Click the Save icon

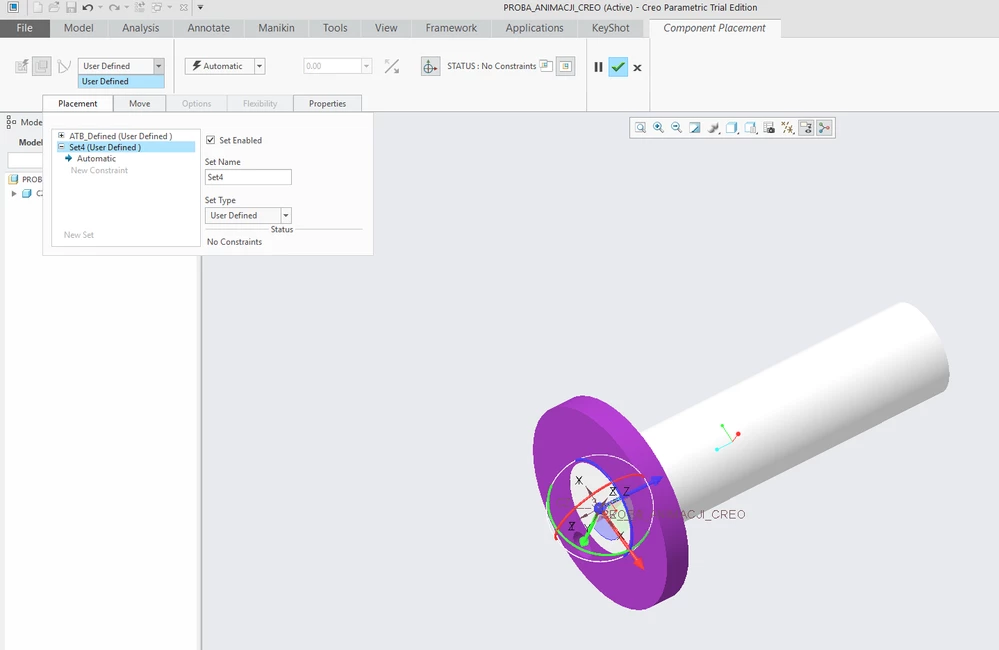(x=71, y=8)
